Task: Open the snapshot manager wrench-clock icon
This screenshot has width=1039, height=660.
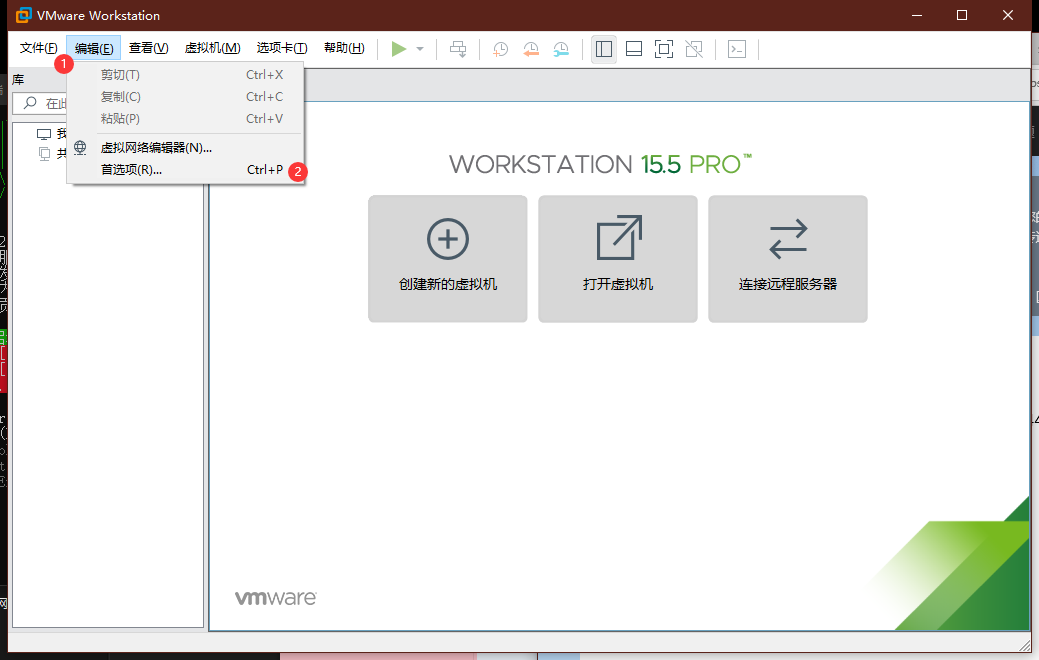Action: pos(561,49)
